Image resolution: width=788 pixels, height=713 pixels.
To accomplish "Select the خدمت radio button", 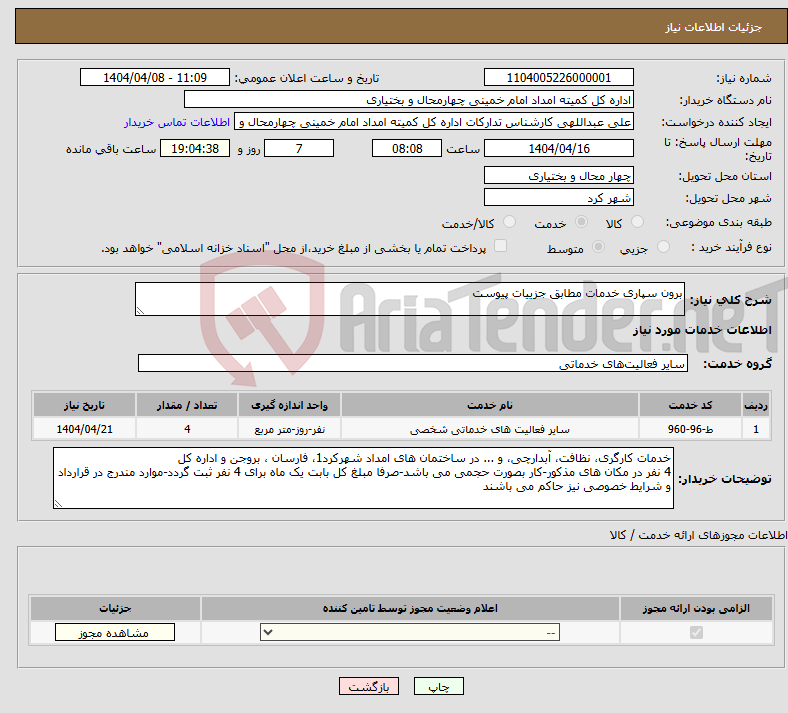I will pyautogui.click(x=581, y=222).
